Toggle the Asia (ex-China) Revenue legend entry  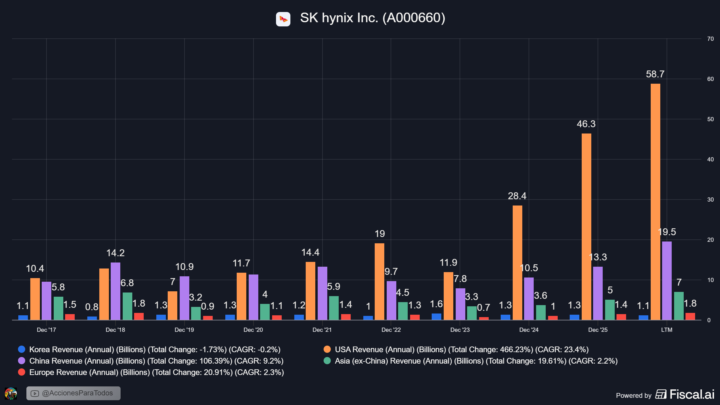(470, 361)
